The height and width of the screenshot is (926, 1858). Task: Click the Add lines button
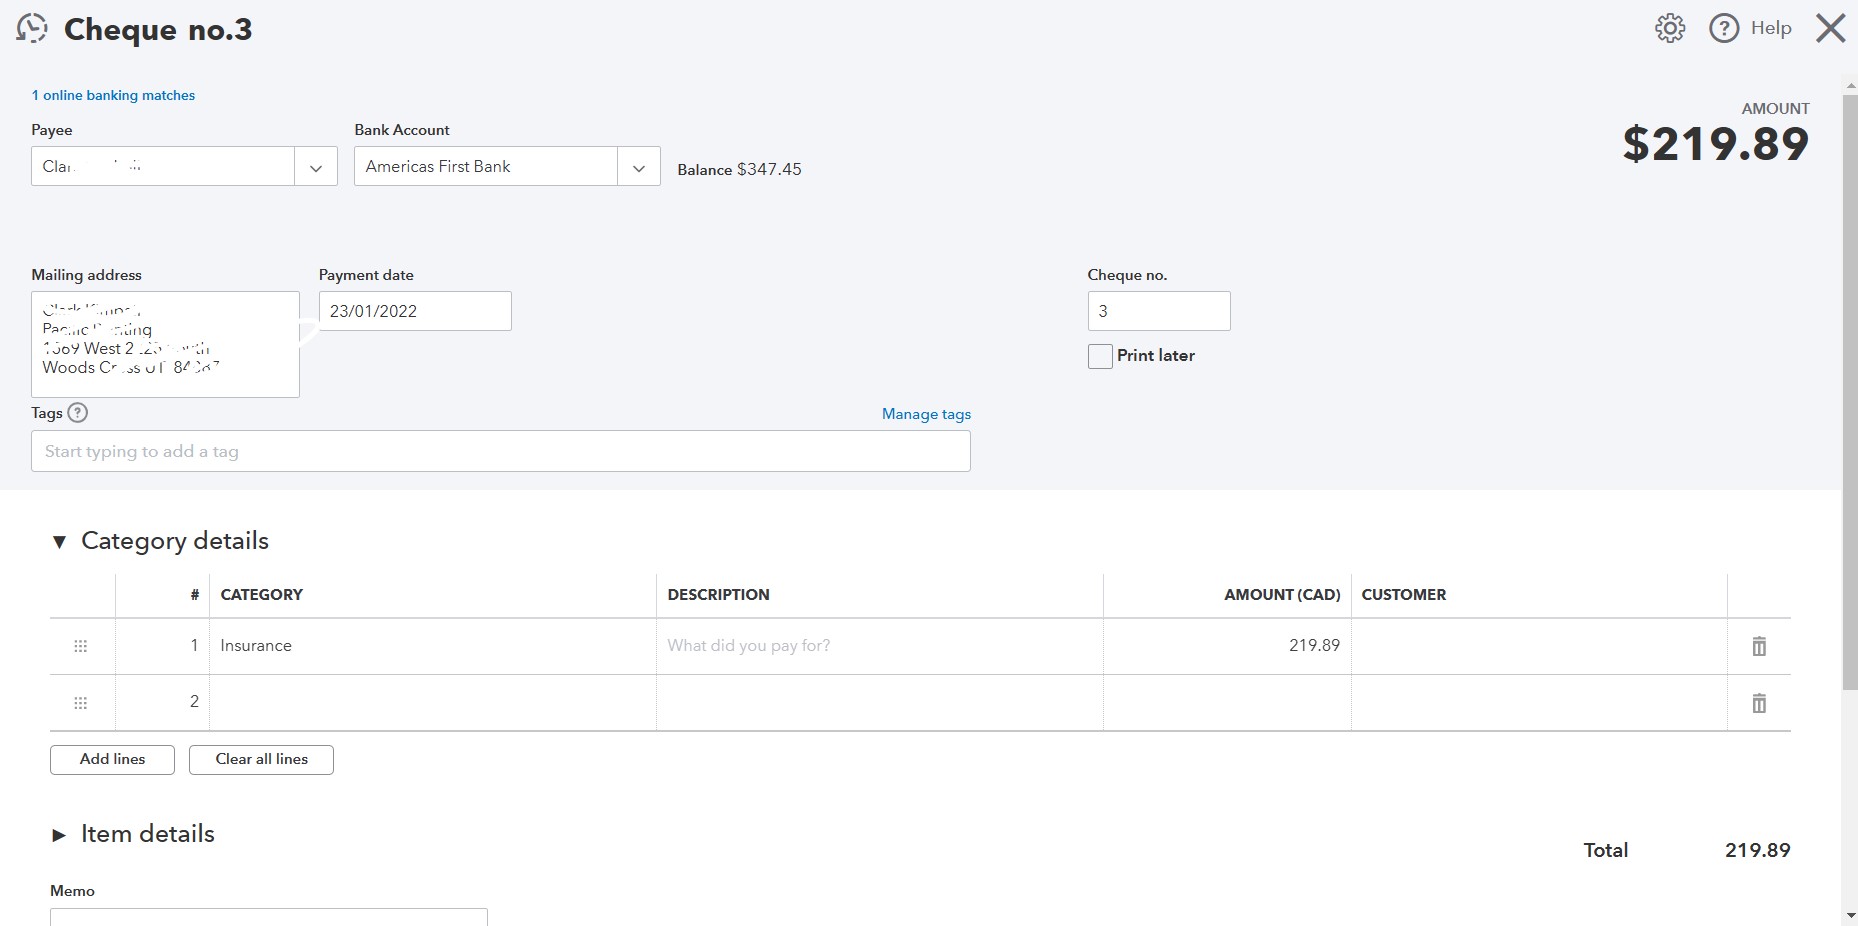112,759
